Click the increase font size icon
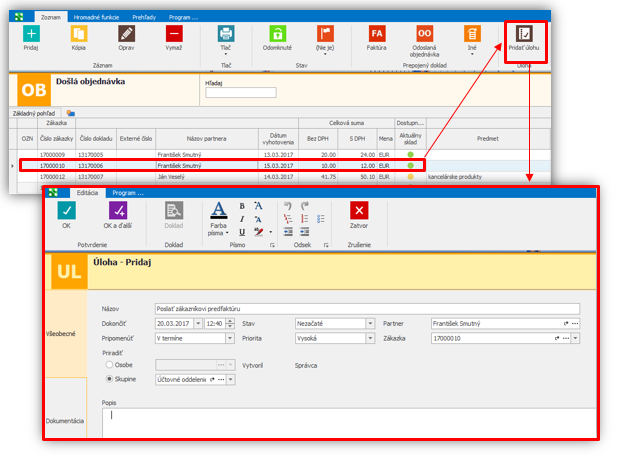The width and height of the screenshot is (620, 458). point(258,206)
